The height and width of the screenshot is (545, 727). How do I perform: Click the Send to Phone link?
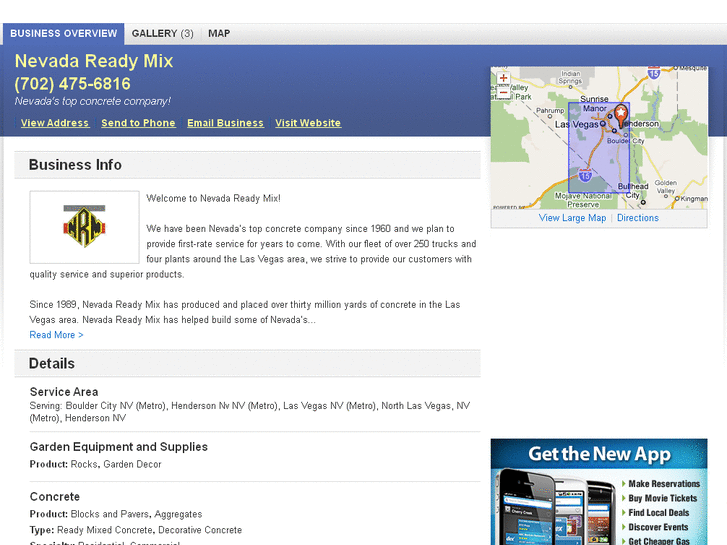click(x=138, y=123)
